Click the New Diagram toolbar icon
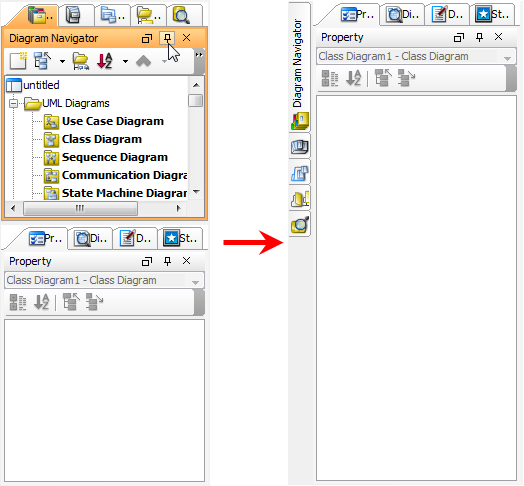The image size is (524, 486). (x=18, y=61)
